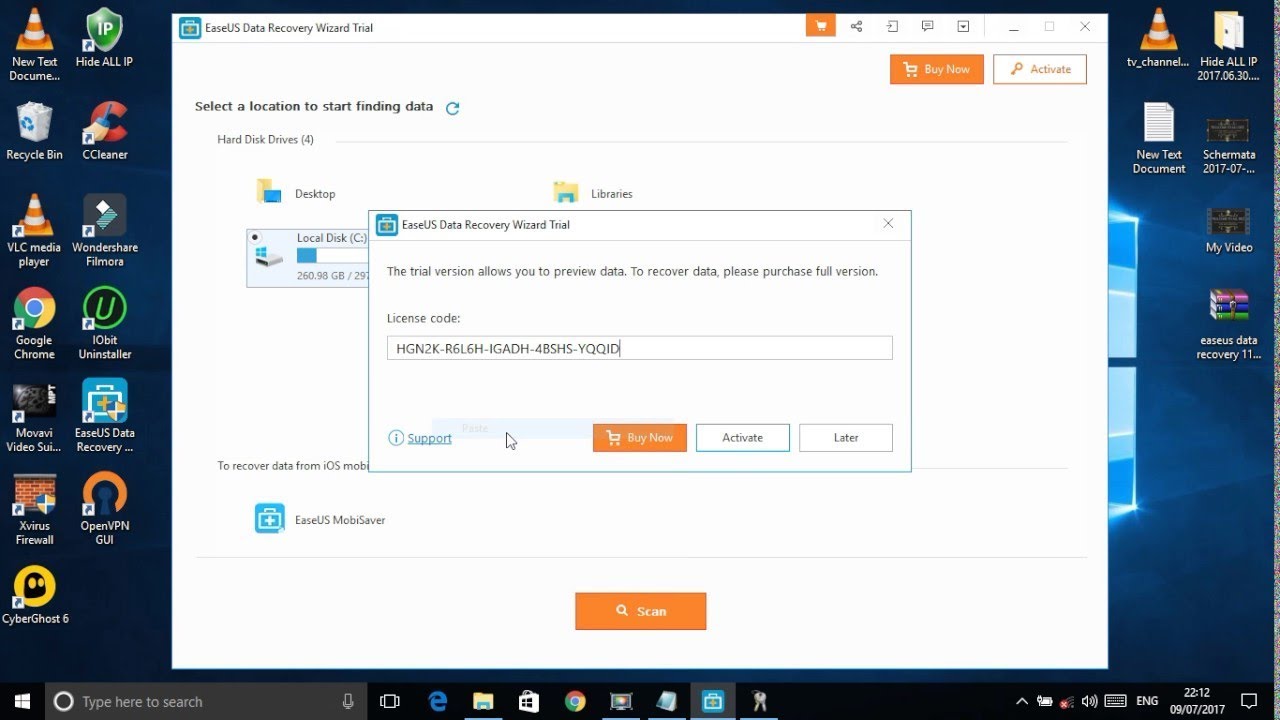The image size is (1280, 720).
Task: Open IObit Uninstaller shortcut
Action: point(104,324)
